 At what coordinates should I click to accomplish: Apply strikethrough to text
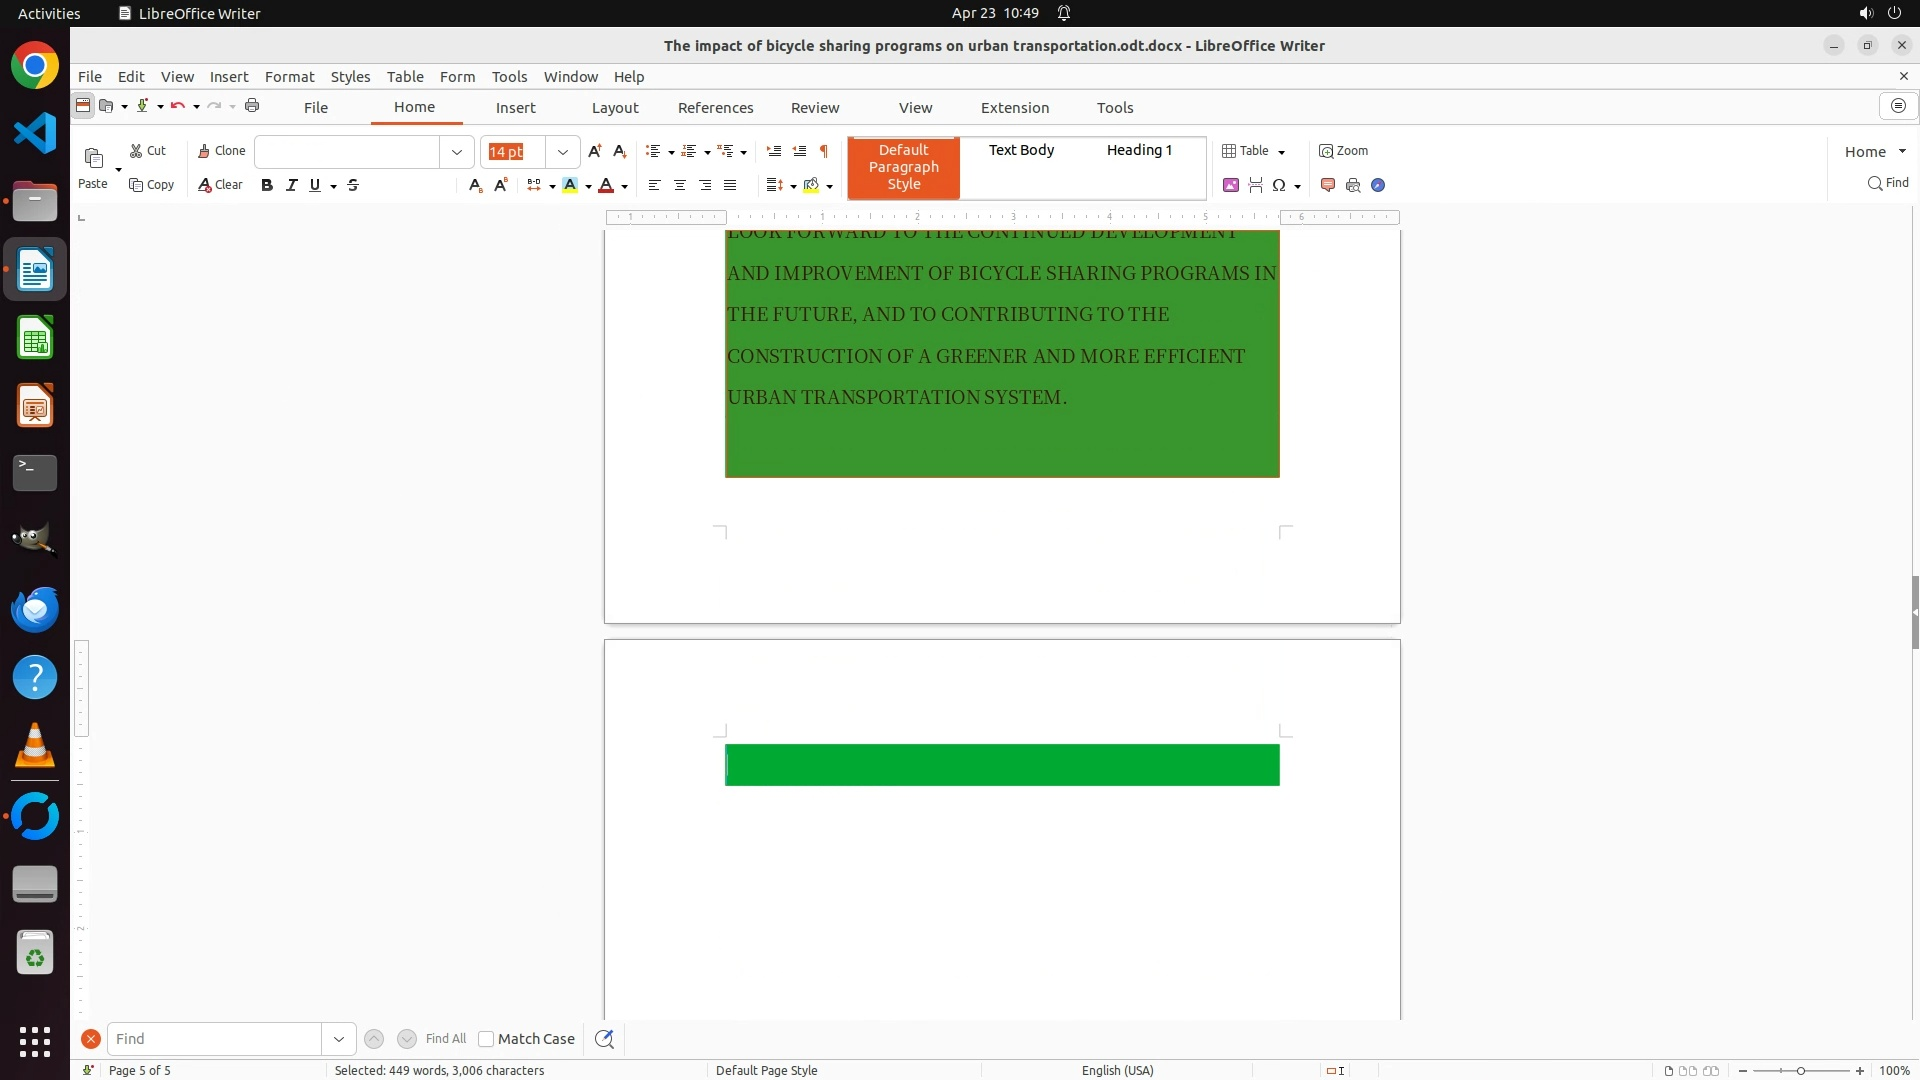click(353, 185)
